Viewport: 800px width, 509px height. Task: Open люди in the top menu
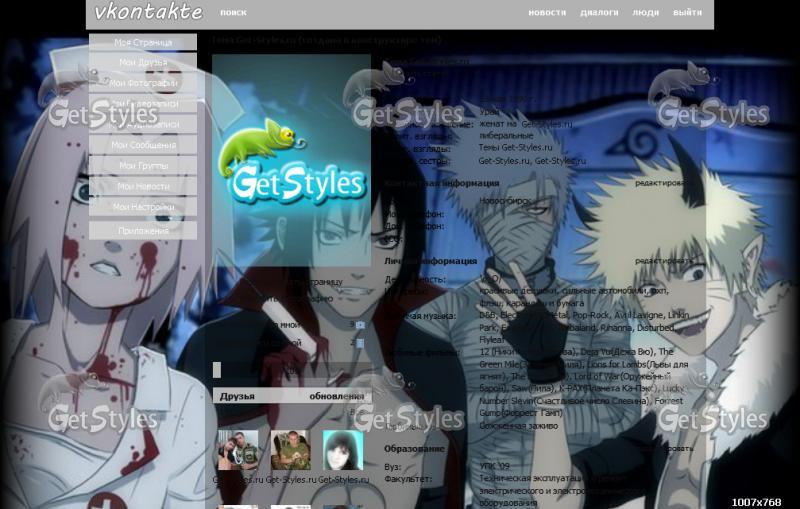click(645, 12)
